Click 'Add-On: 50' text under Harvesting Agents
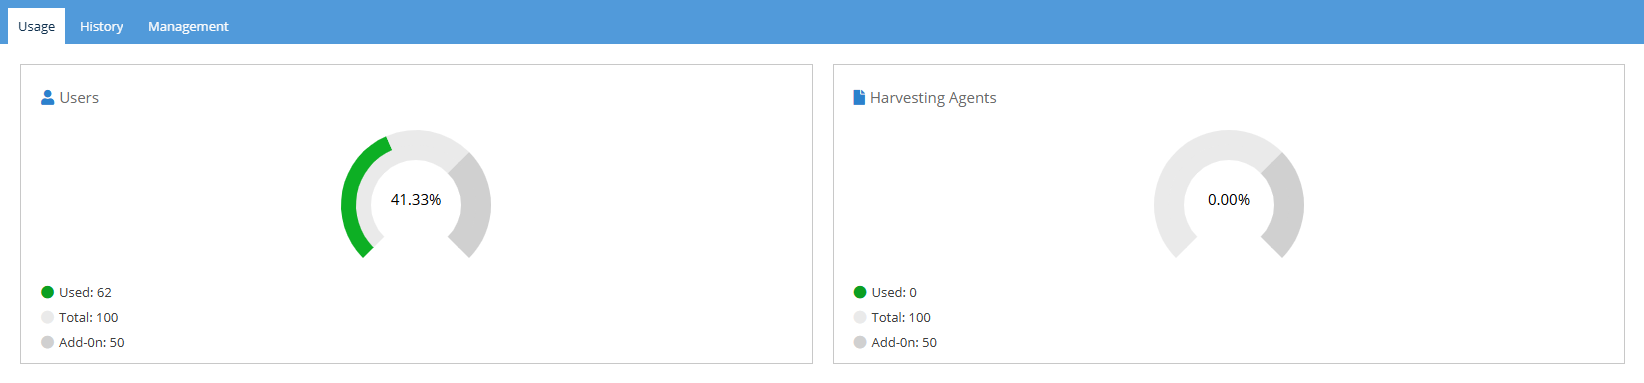 click(x=904, y=342)
